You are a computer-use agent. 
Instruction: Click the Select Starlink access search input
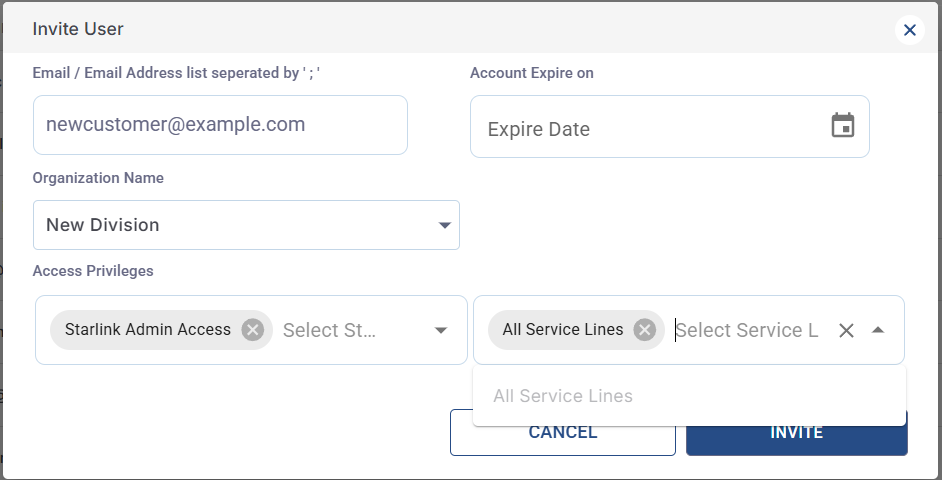click(330, 330)
